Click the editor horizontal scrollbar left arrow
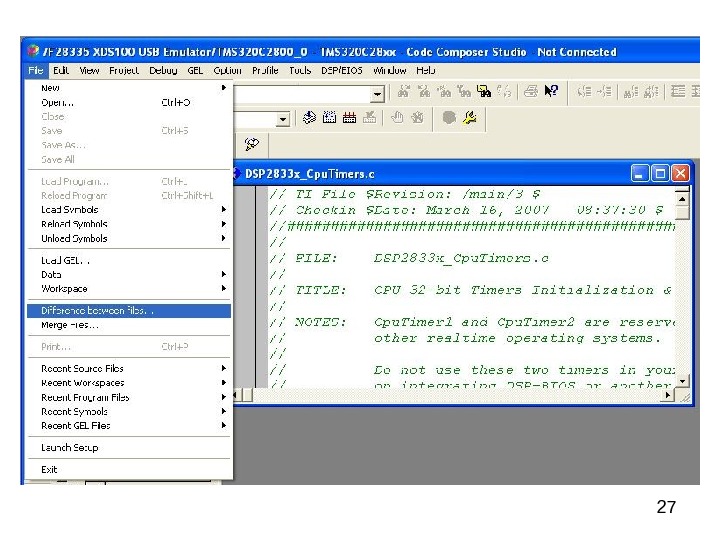This screenshot has height=540, width=720. [x=236, y=395]
